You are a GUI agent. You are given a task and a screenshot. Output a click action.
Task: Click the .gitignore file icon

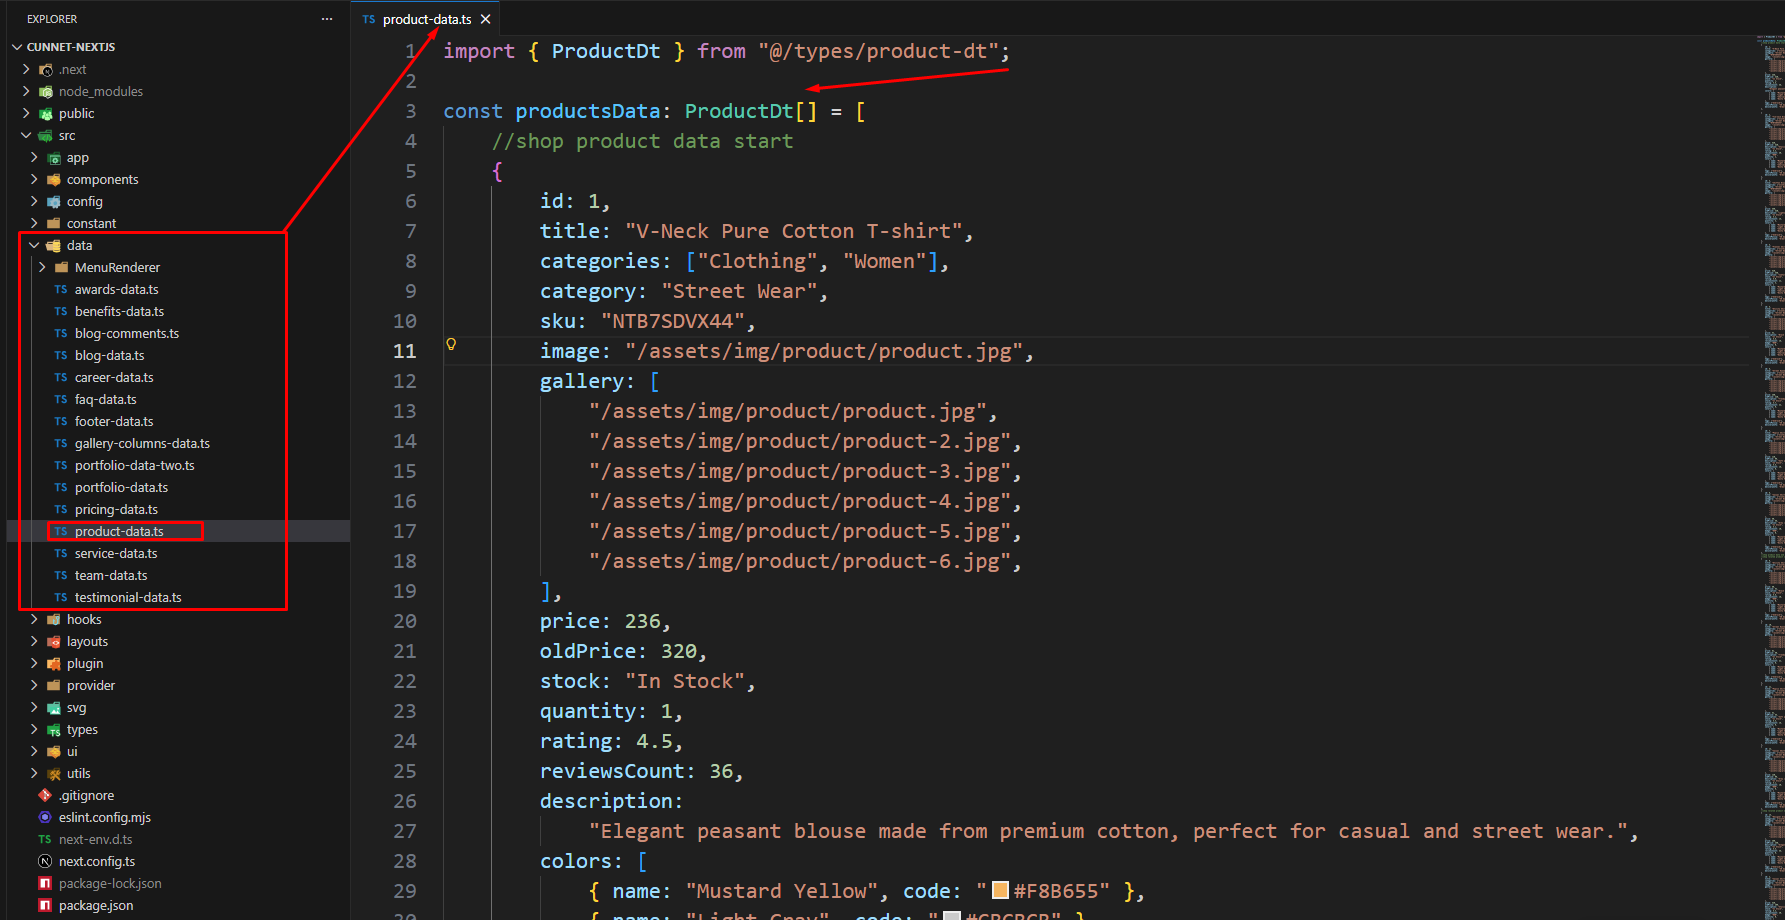pyautogui.click(x=45, y=796)
